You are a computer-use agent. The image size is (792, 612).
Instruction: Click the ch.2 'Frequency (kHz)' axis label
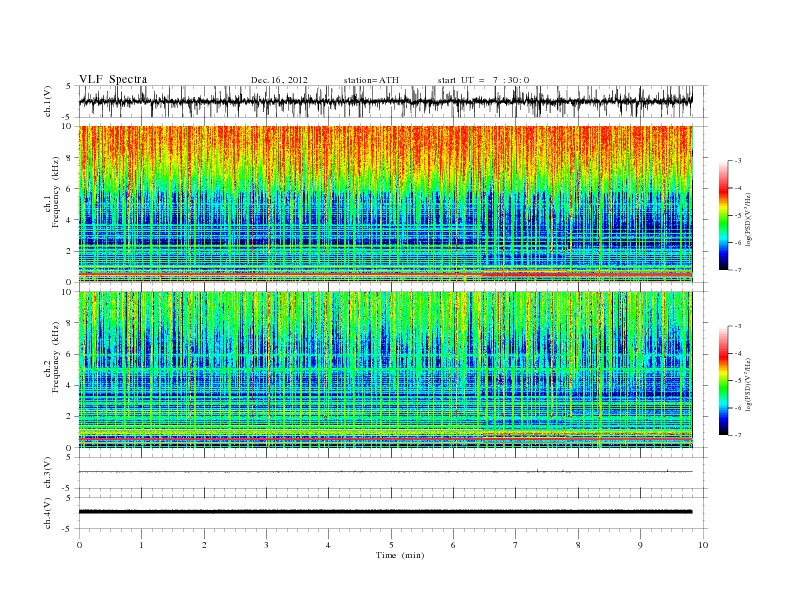point(56,357)
